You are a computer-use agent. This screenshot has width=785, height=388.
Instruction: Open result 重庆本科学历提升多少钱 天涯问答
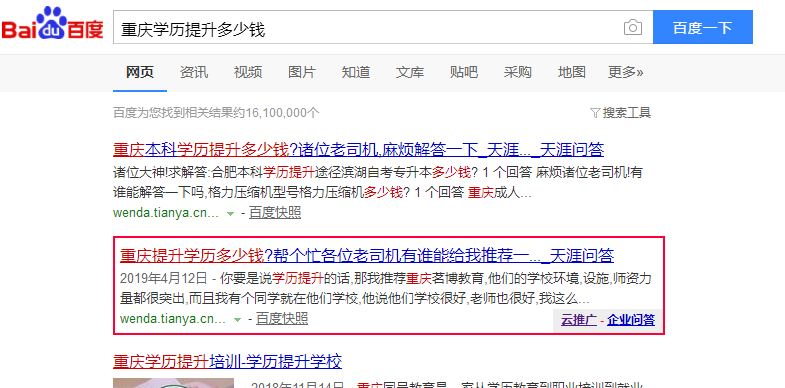pyautogui.click(x=358, y=150)
